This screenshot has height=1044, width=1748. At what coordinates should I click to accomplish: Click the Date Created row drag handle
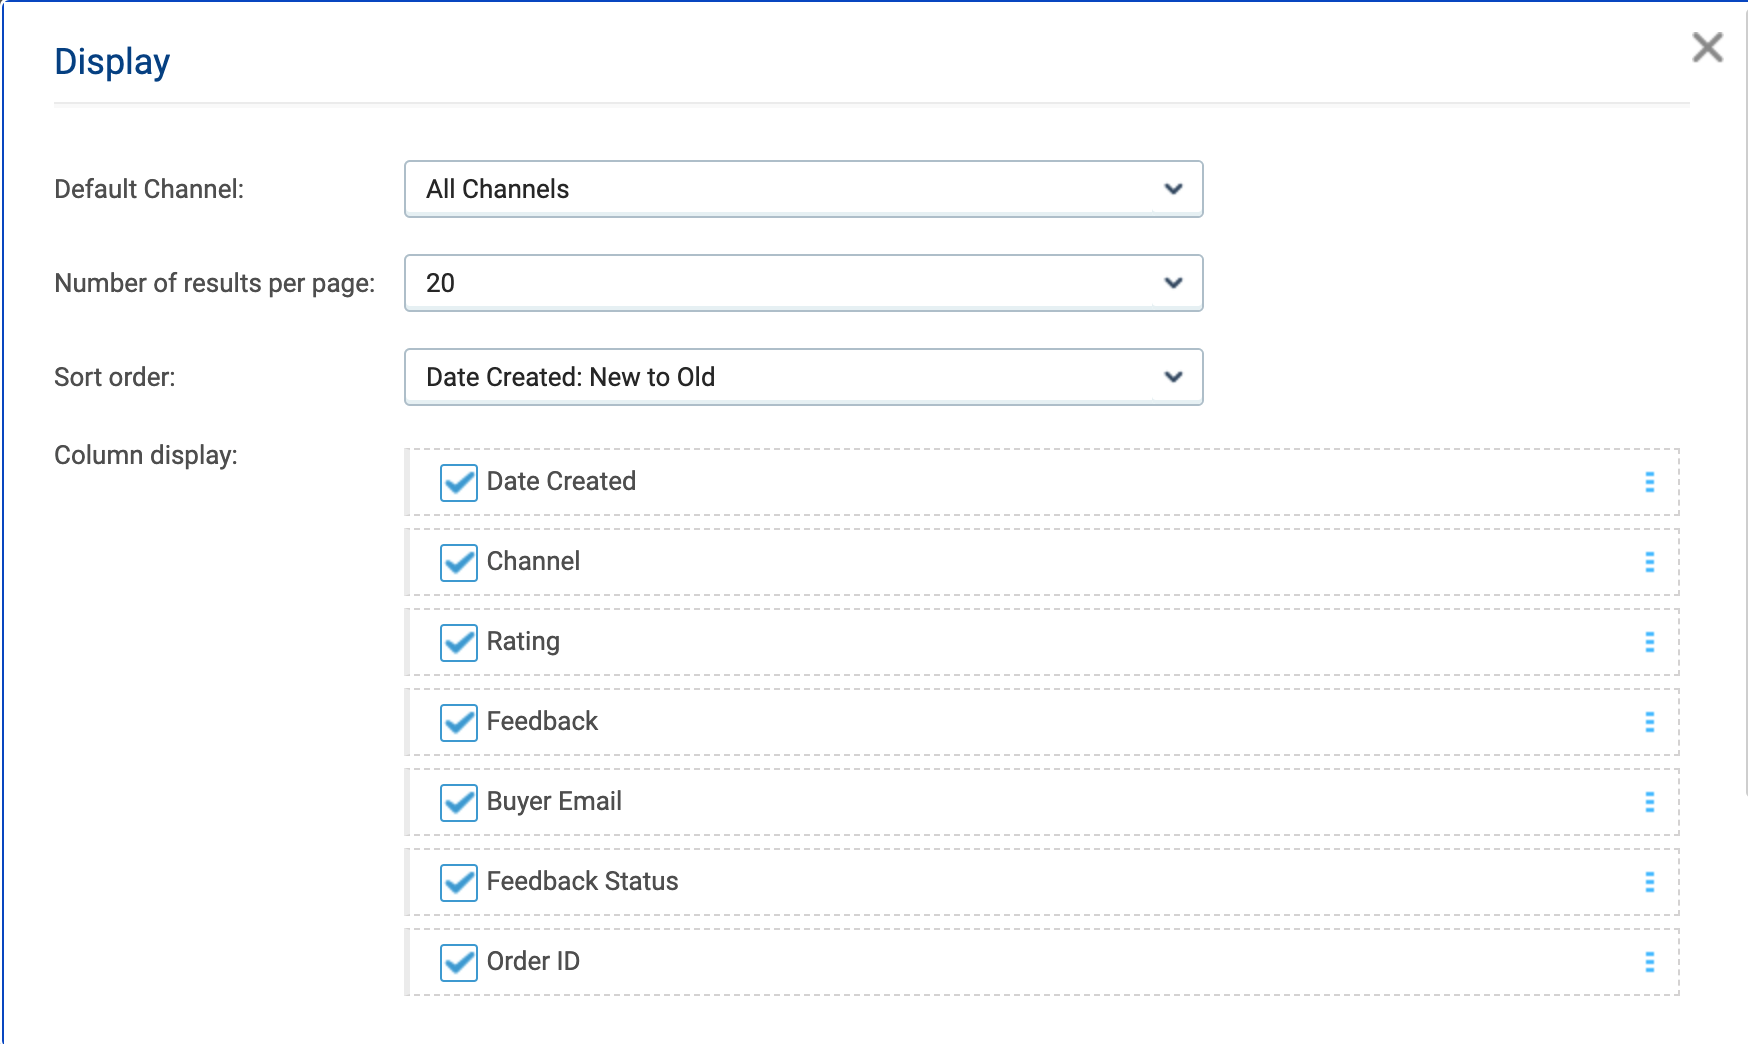(x=1650, y=482)
